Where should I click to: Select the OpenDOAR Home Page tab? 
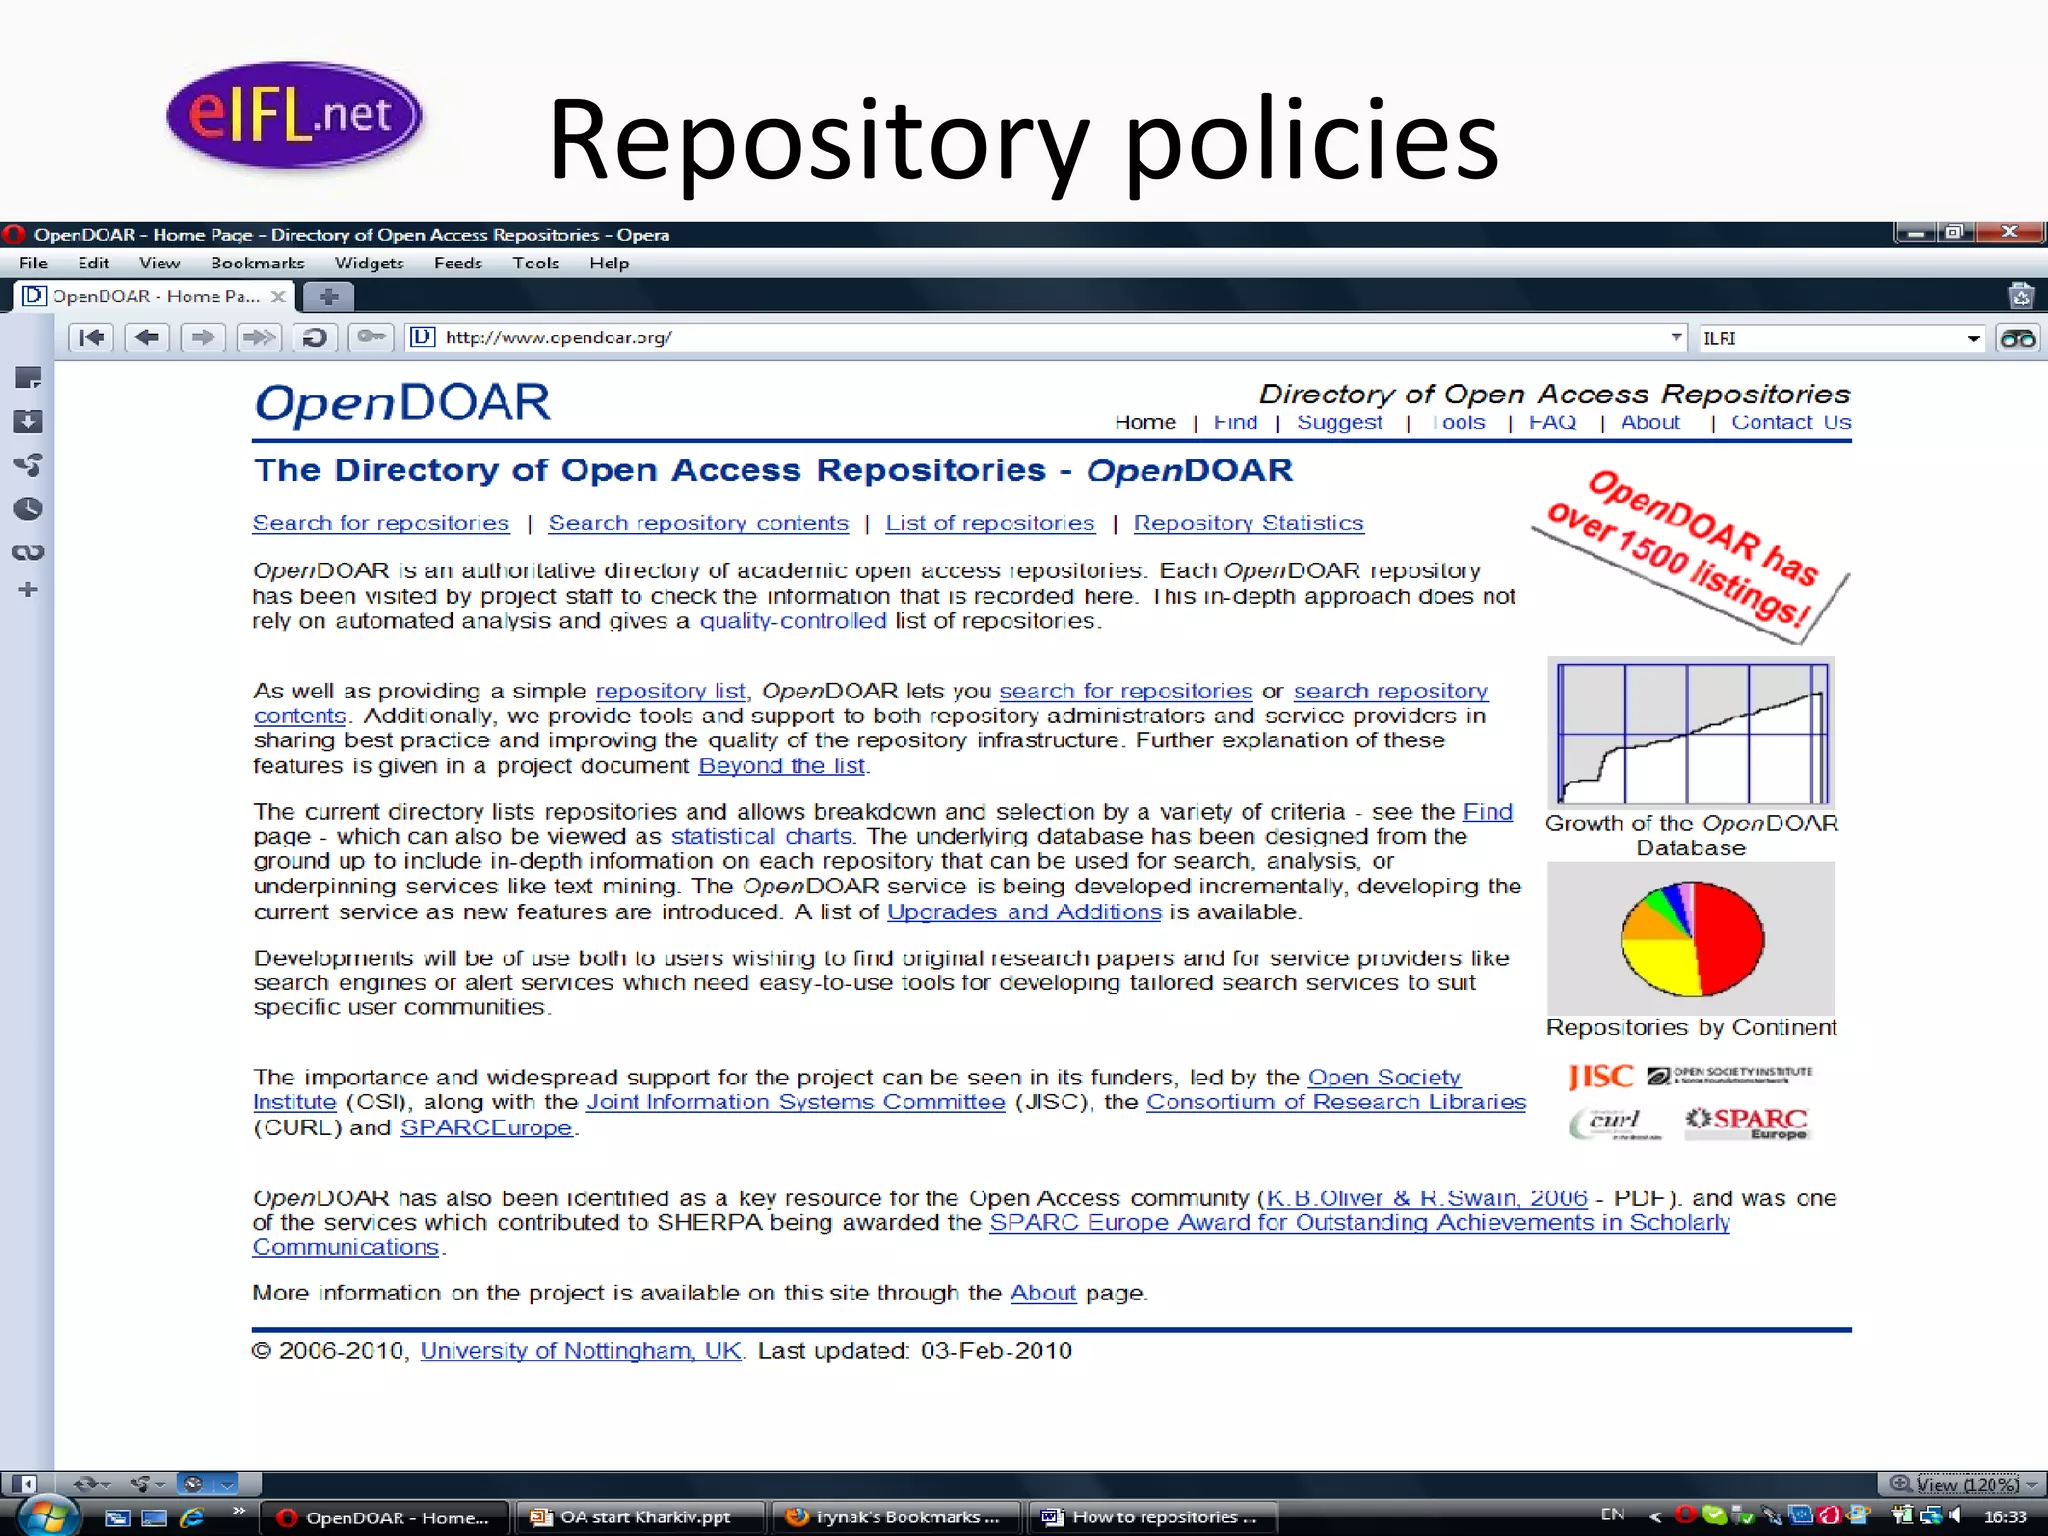(x=155, y=296)
